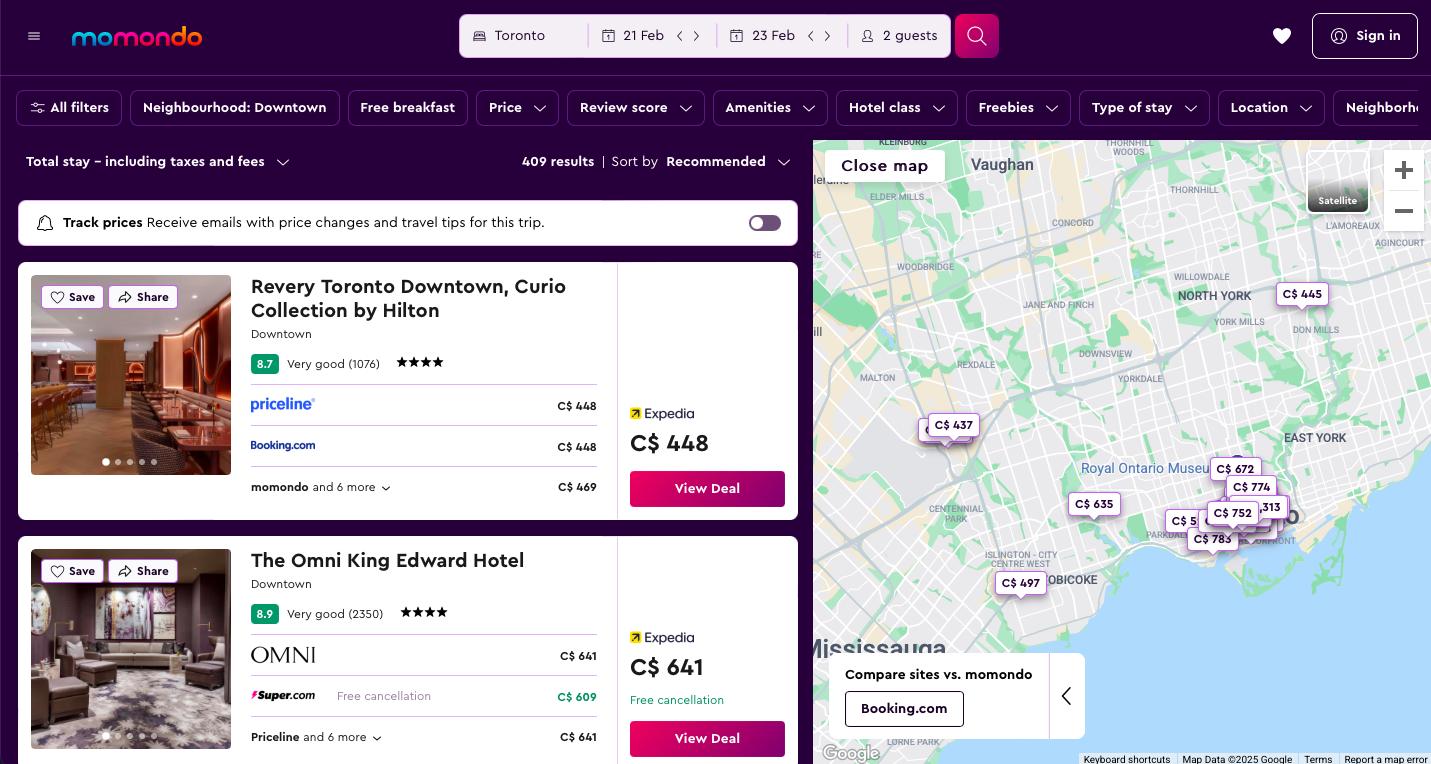Select the C$ 445 map price marker
The height and width of the screenshot is (764, 1431).
pos(1301,294)
